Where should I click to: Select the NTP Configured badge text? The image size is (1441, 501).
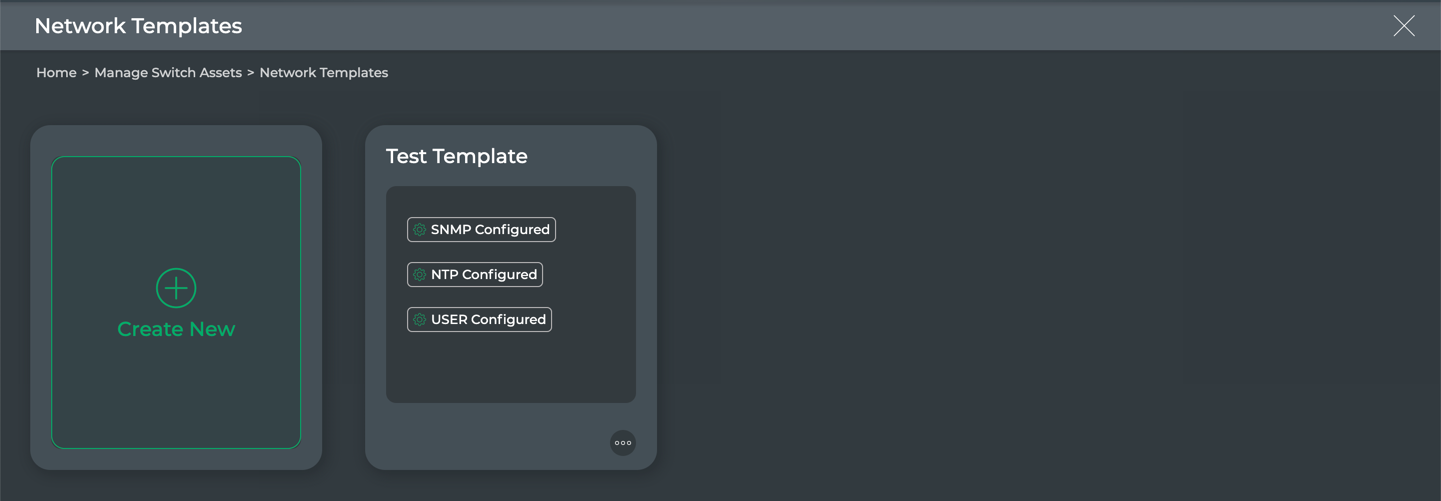tap(484, 275)
